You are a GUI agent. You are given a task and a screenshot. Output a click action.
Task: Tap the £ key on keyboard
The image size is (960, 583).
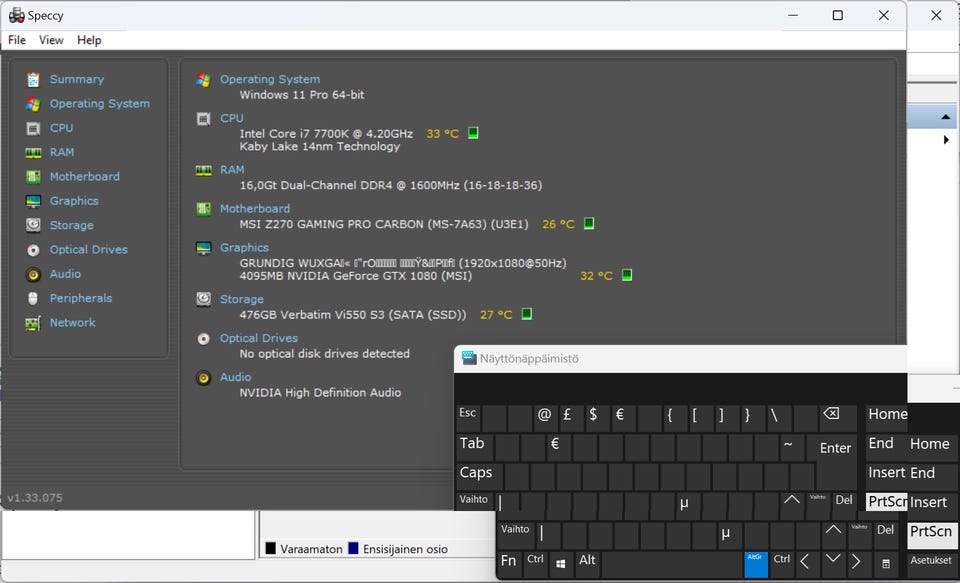tap(568, 418)
